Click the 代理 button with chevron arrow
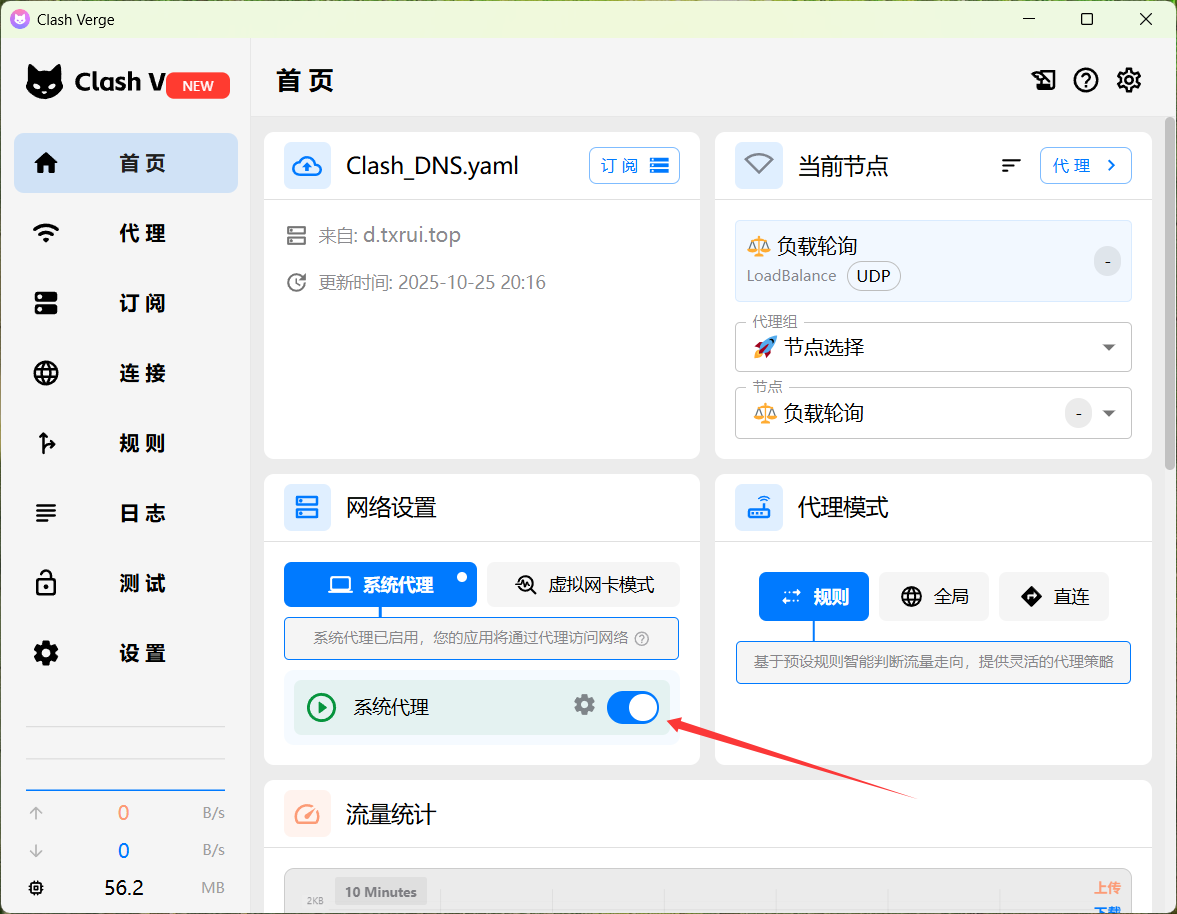This screenshot has width=1177, height=914. (x=1085, y=166)
